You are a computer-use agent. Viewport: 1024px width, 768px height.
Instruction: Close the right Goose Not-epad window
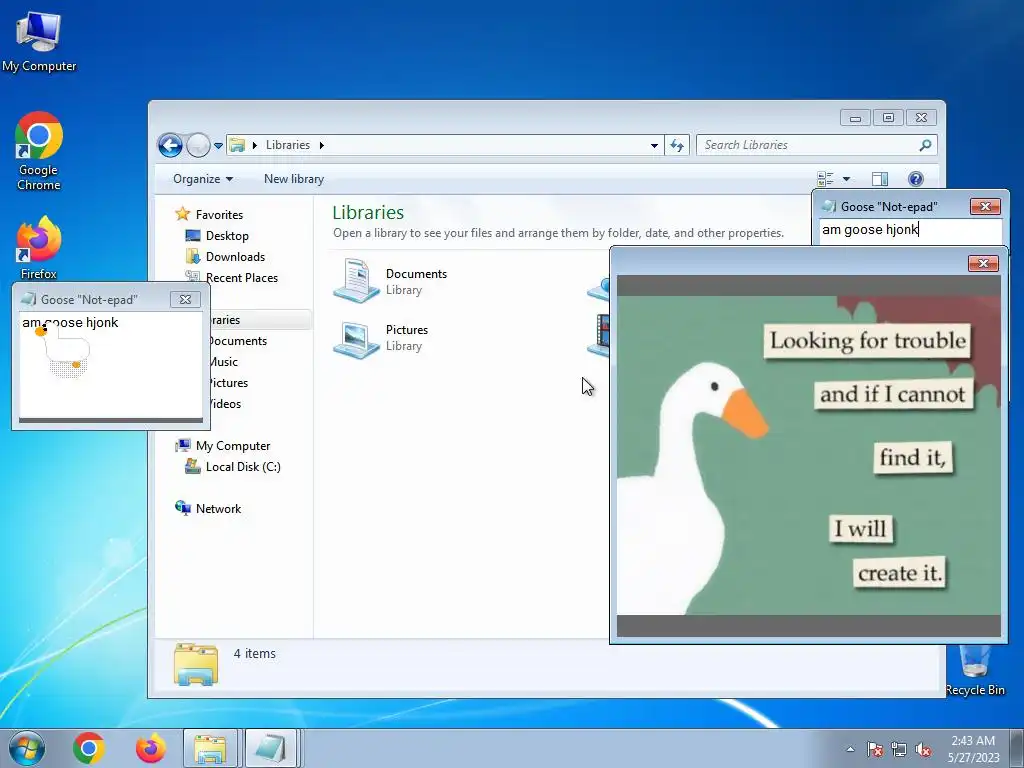tap(985, 206)
